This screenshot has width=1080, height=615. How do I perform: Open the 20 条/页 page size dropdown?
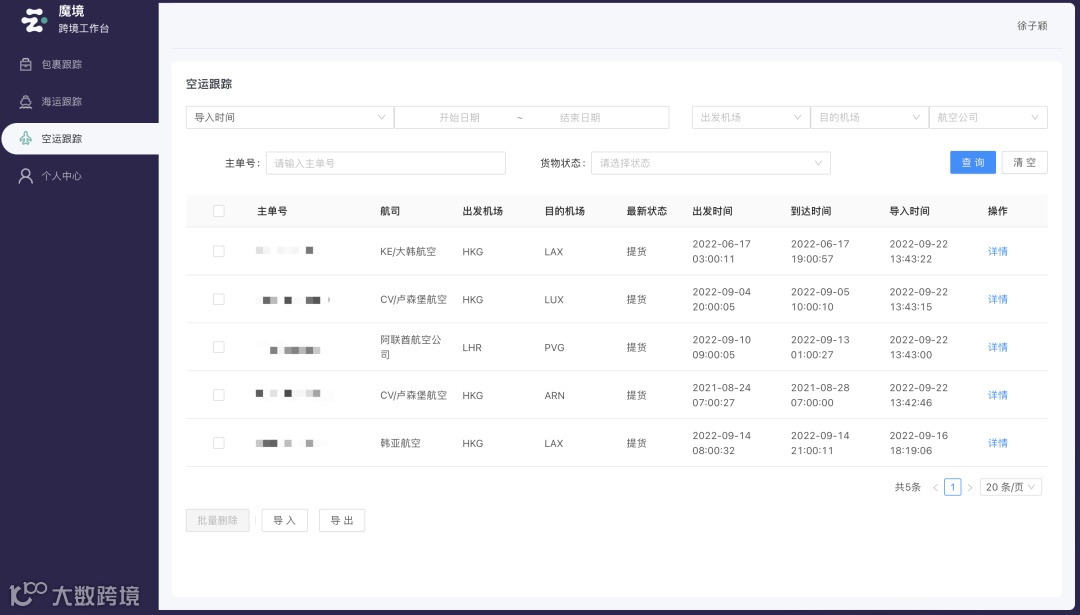coord(1010,487)
